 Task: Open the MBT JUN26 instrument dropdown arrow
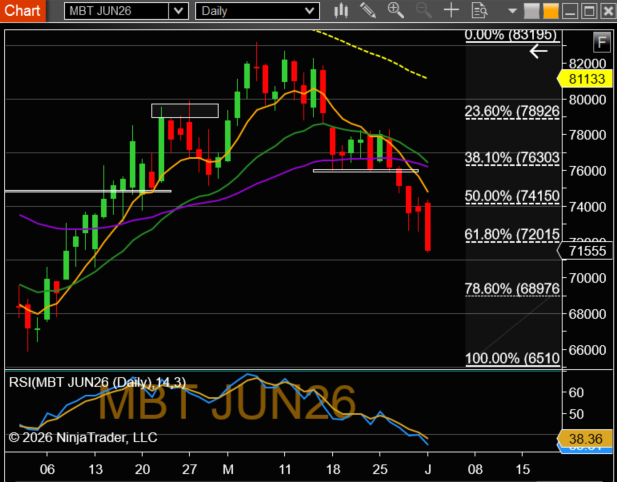click(178, 11)
